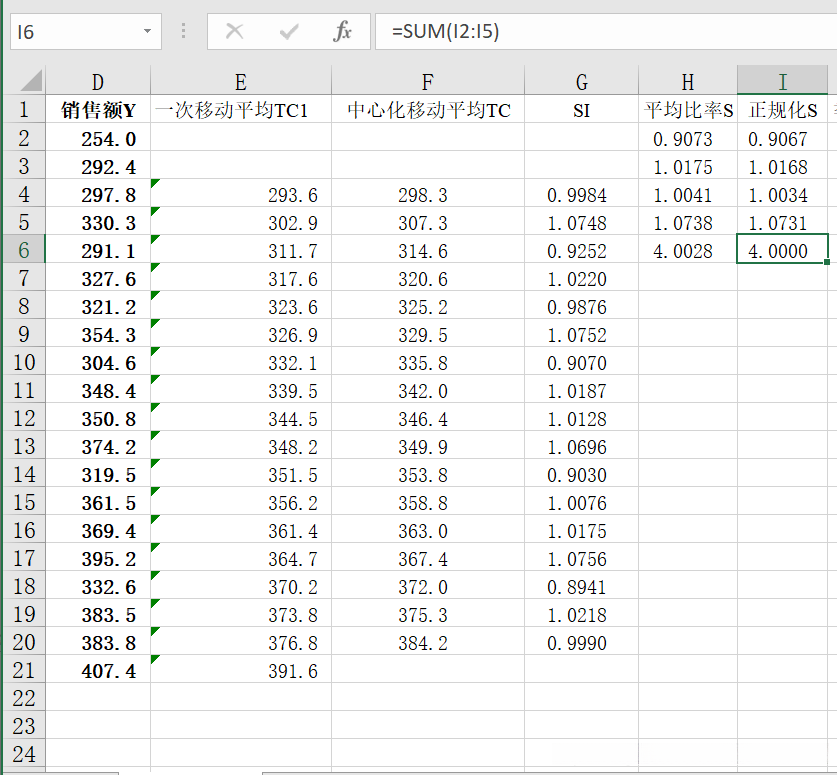837x775 pixels.
Task: Select cell with value 1.0748
Action: click(x=581, y=223)
